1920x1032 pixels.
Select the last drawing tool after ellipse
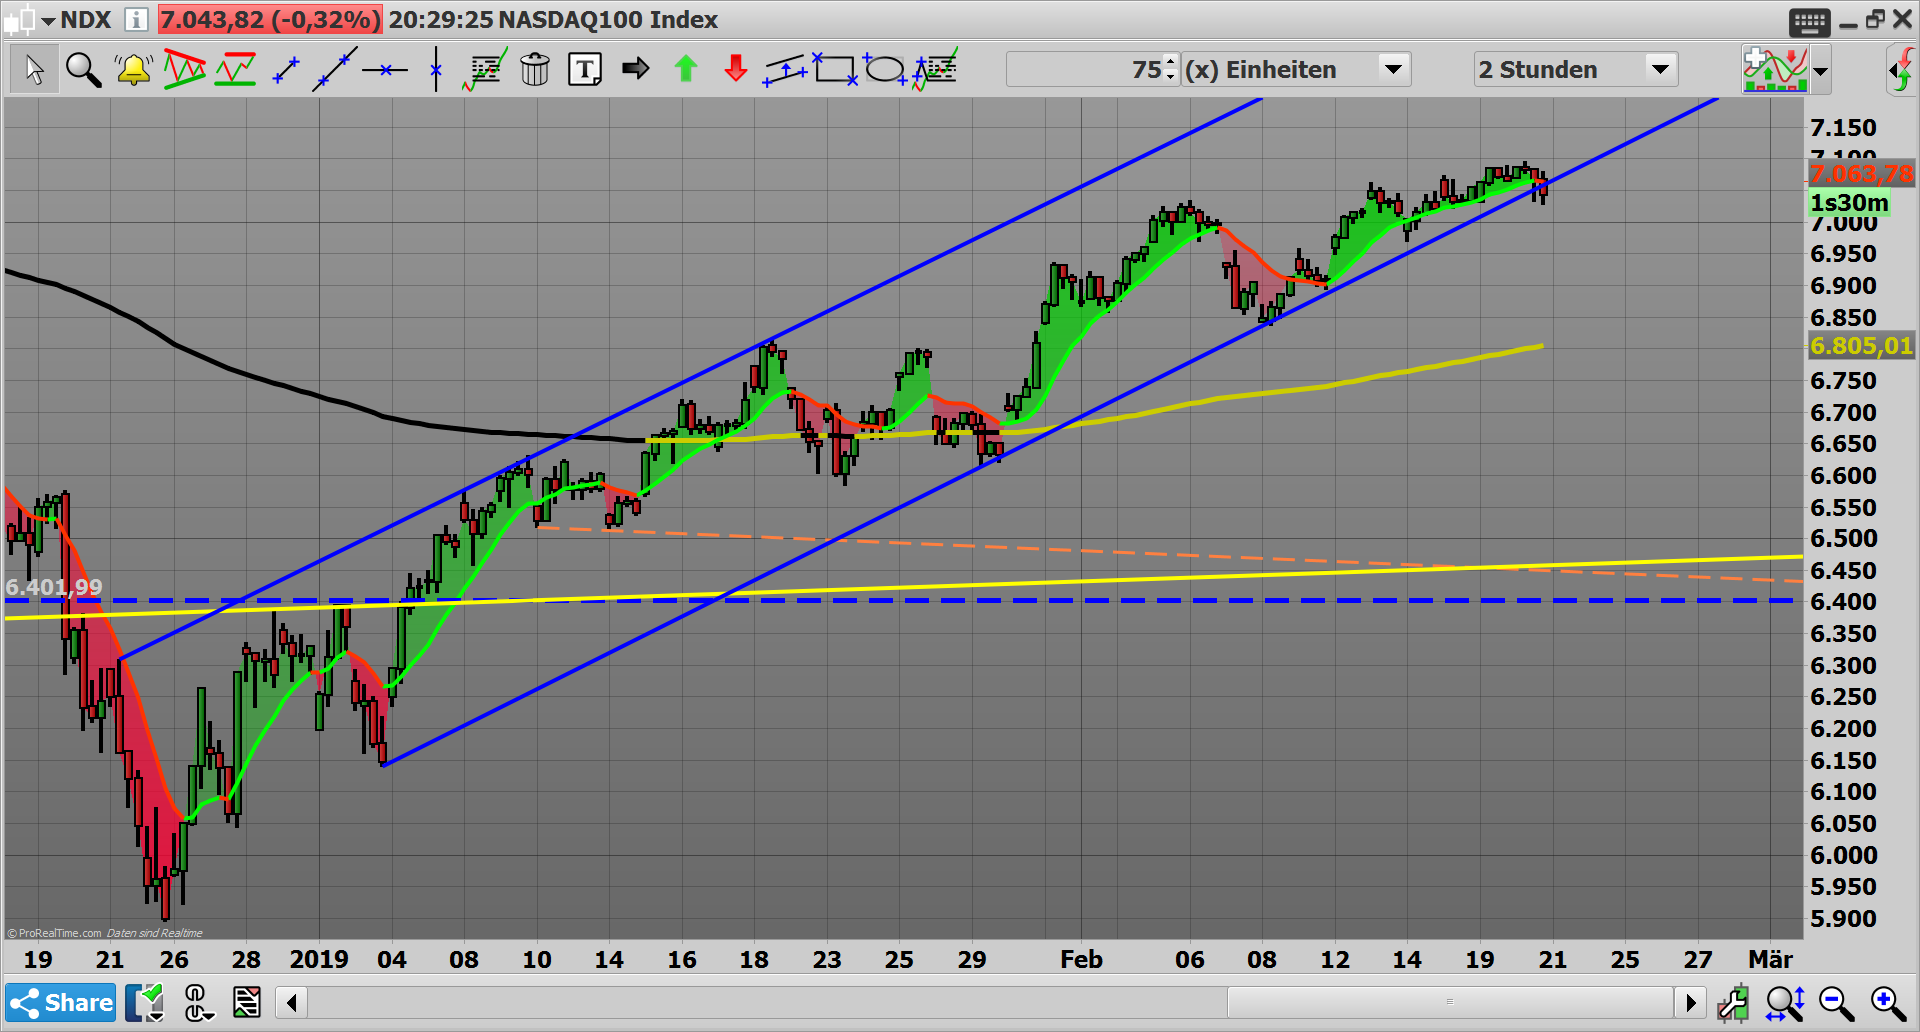(935, 69)
